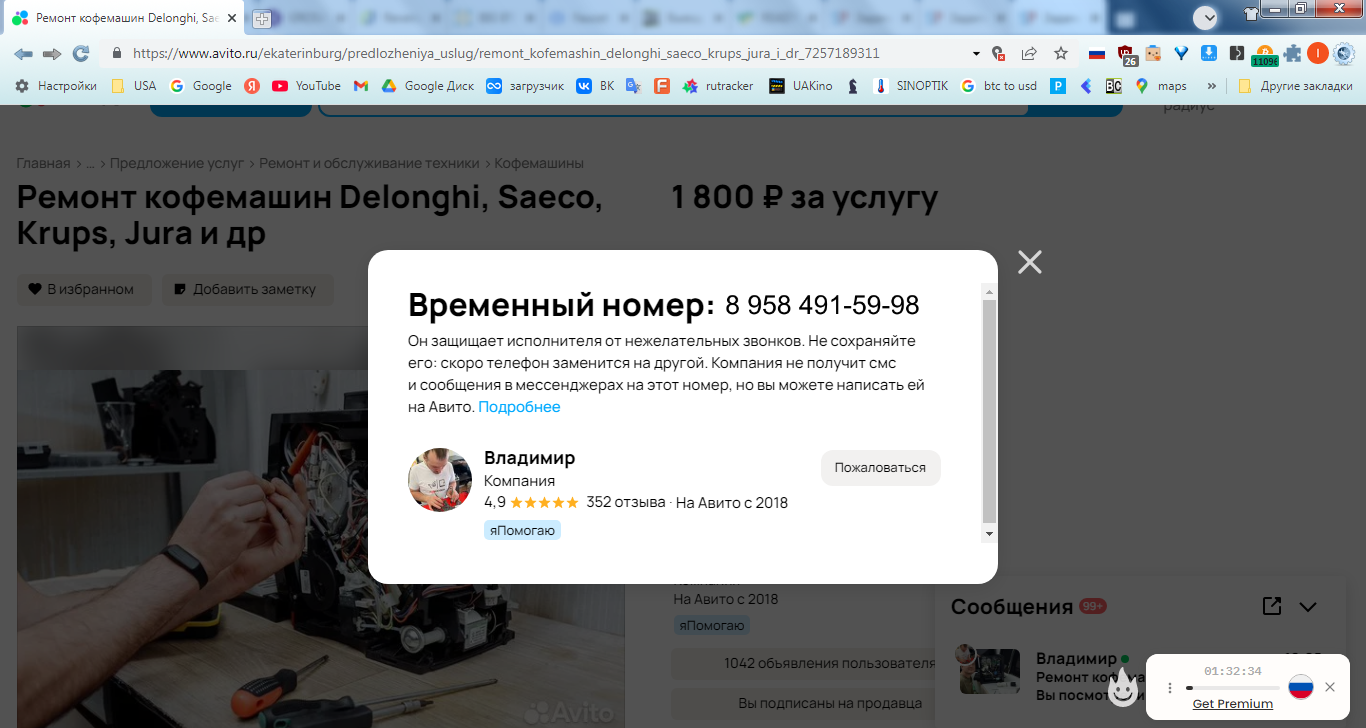Open the btc to usd bookmark

pos(998,86)
